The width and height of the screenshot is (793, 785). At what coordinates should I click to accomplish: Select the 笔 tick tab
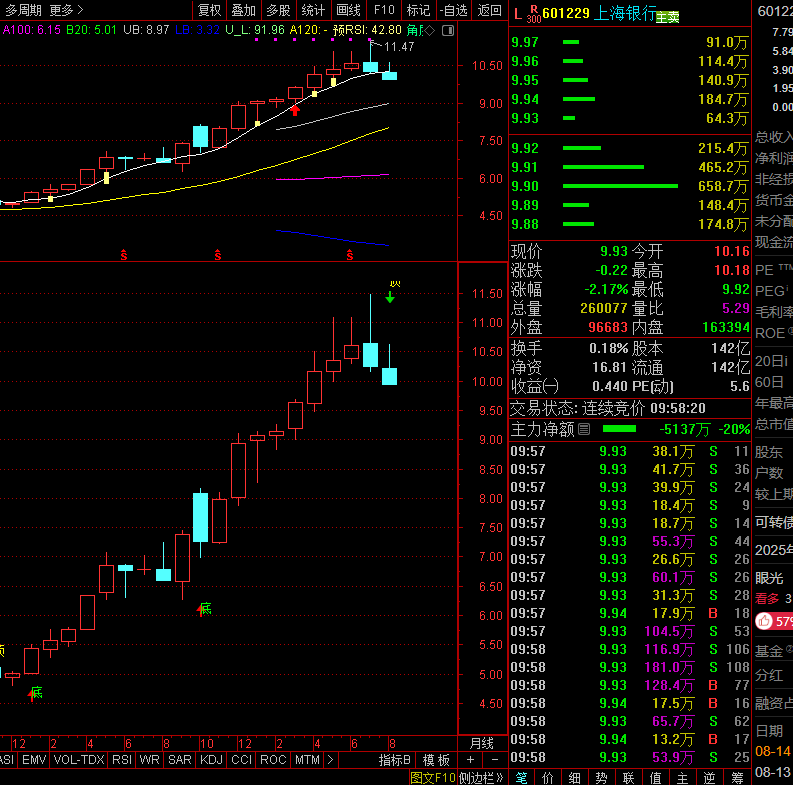tap(521, 777)
